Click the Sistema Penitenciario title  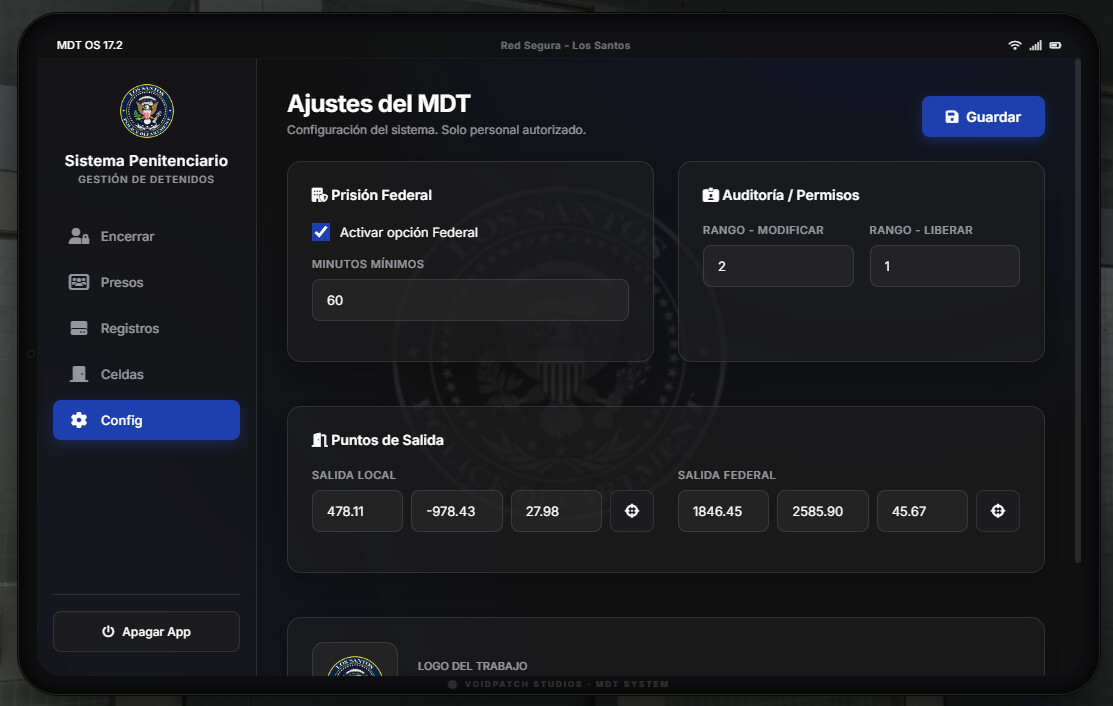(146, 160)
